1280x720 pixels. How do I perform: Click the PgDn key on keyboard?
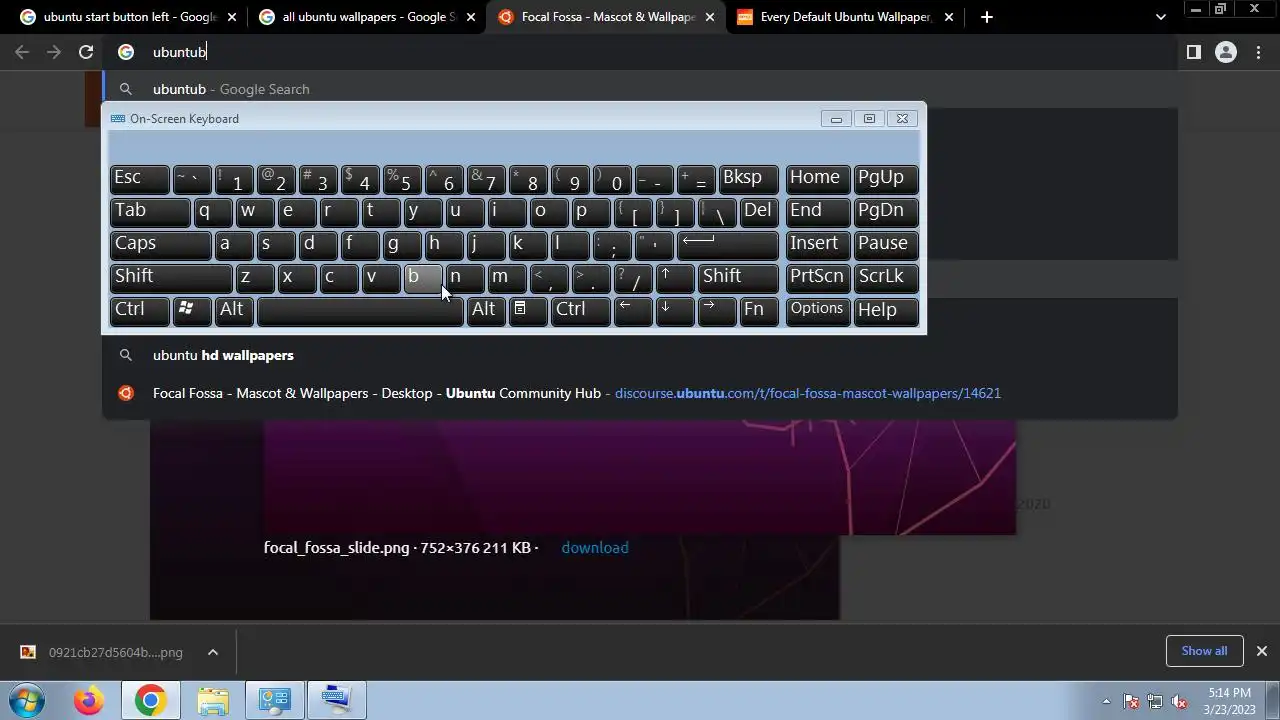click(x=887, y=211)
